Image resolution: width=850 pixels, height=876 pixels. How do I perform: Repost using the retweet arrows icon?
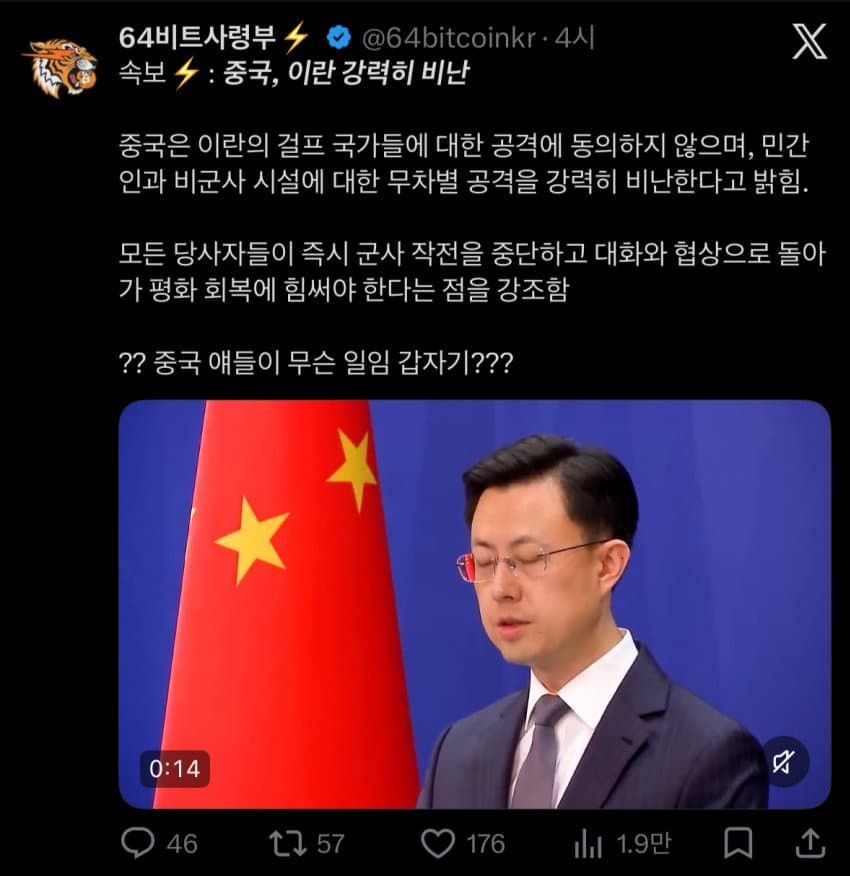coord(287,843)
